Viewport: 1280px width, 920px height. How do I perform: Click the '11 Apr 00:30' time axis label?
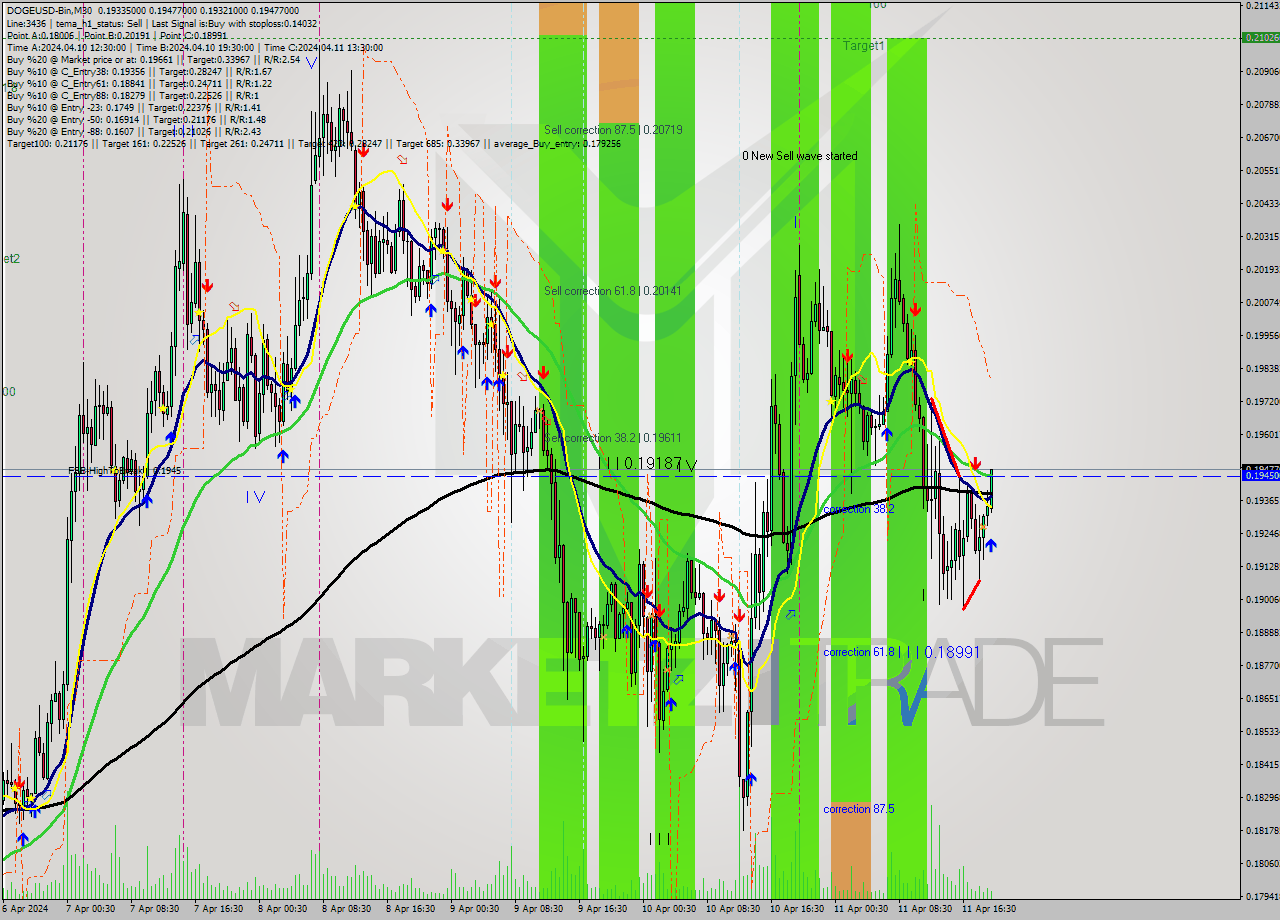pos(860,909)
